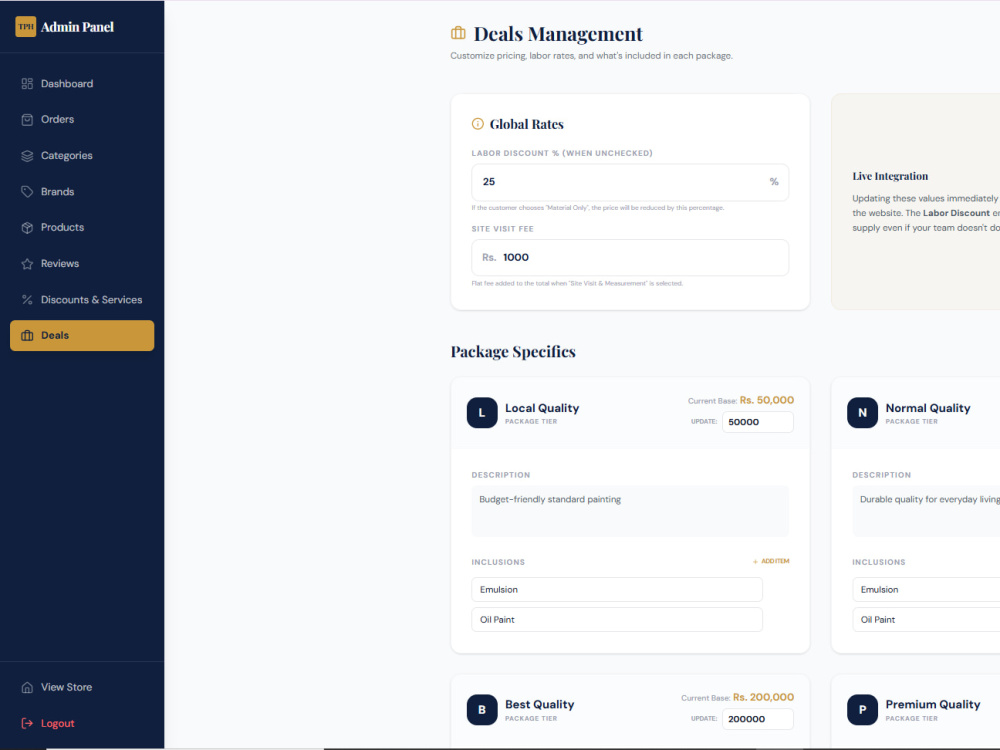The width and height of the screenshot is (1000, 750).
Task: Focus the Site Visit Fee input
Action: click(x=629, y=258)
